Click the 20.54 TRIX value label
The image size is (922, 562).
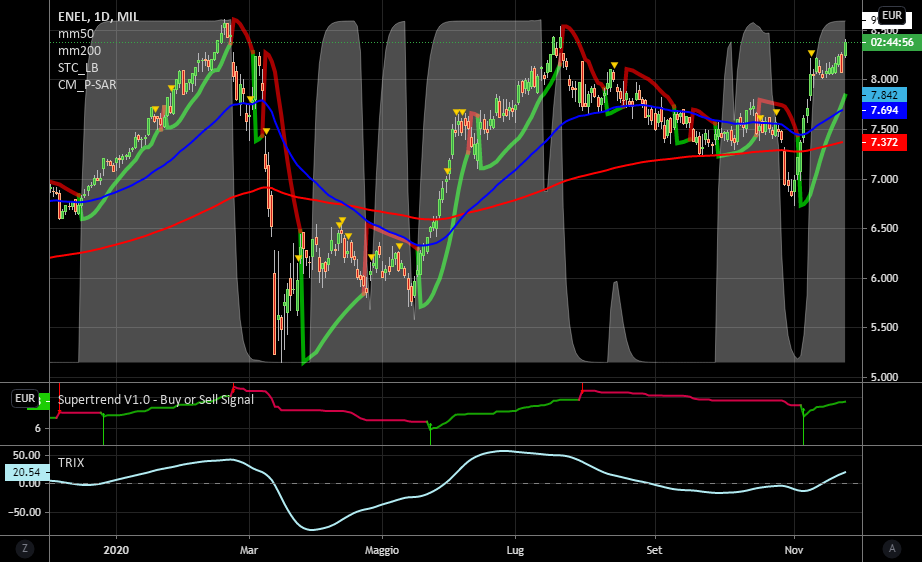[27, 472]
